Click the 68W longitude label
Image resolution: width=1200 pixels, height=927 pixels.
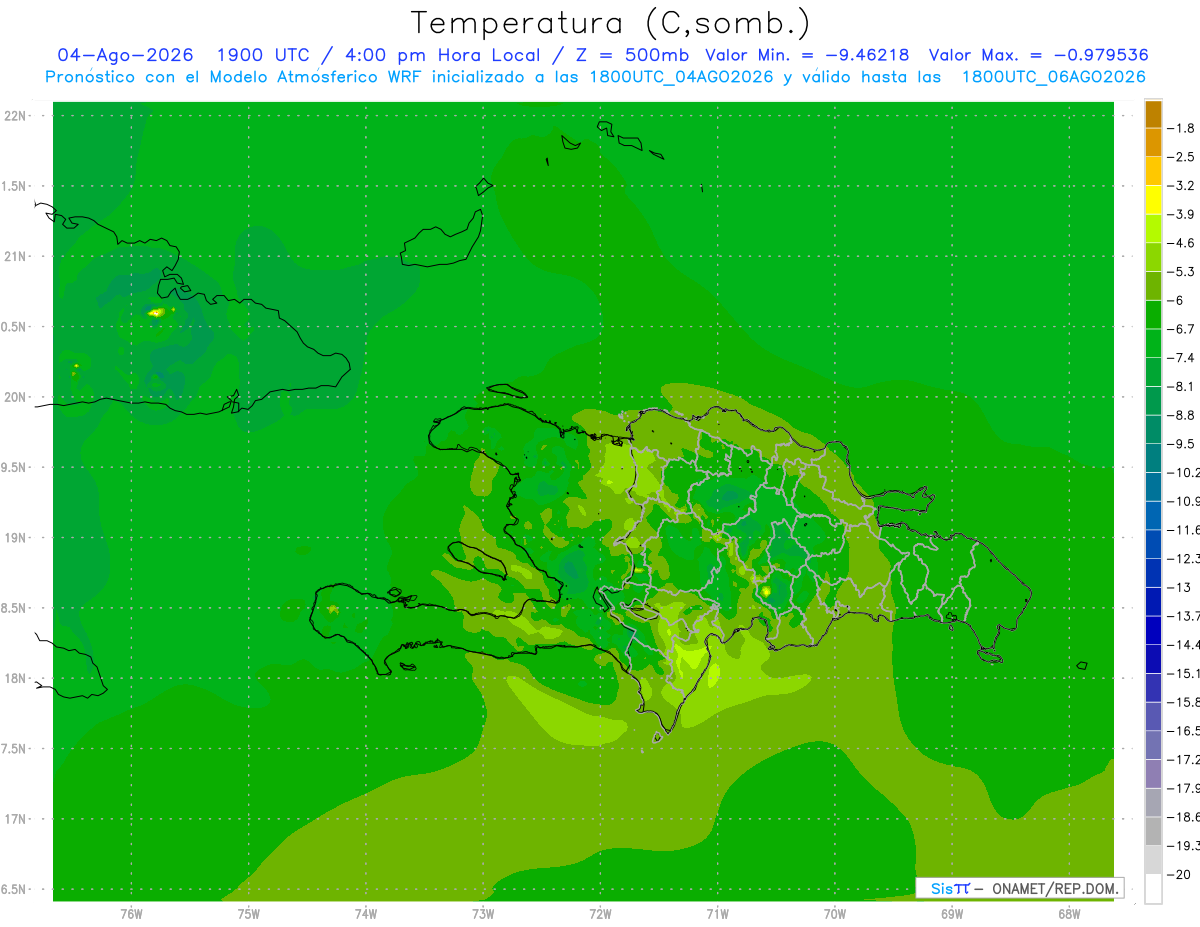point(1068,914)
